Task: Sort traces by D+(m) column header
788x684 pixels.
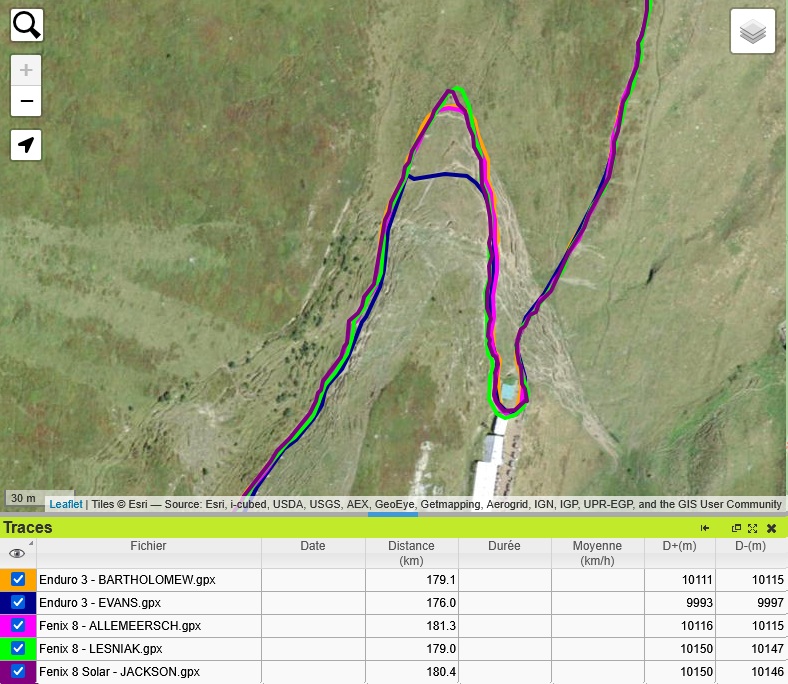Action: (x=680, y=547)
